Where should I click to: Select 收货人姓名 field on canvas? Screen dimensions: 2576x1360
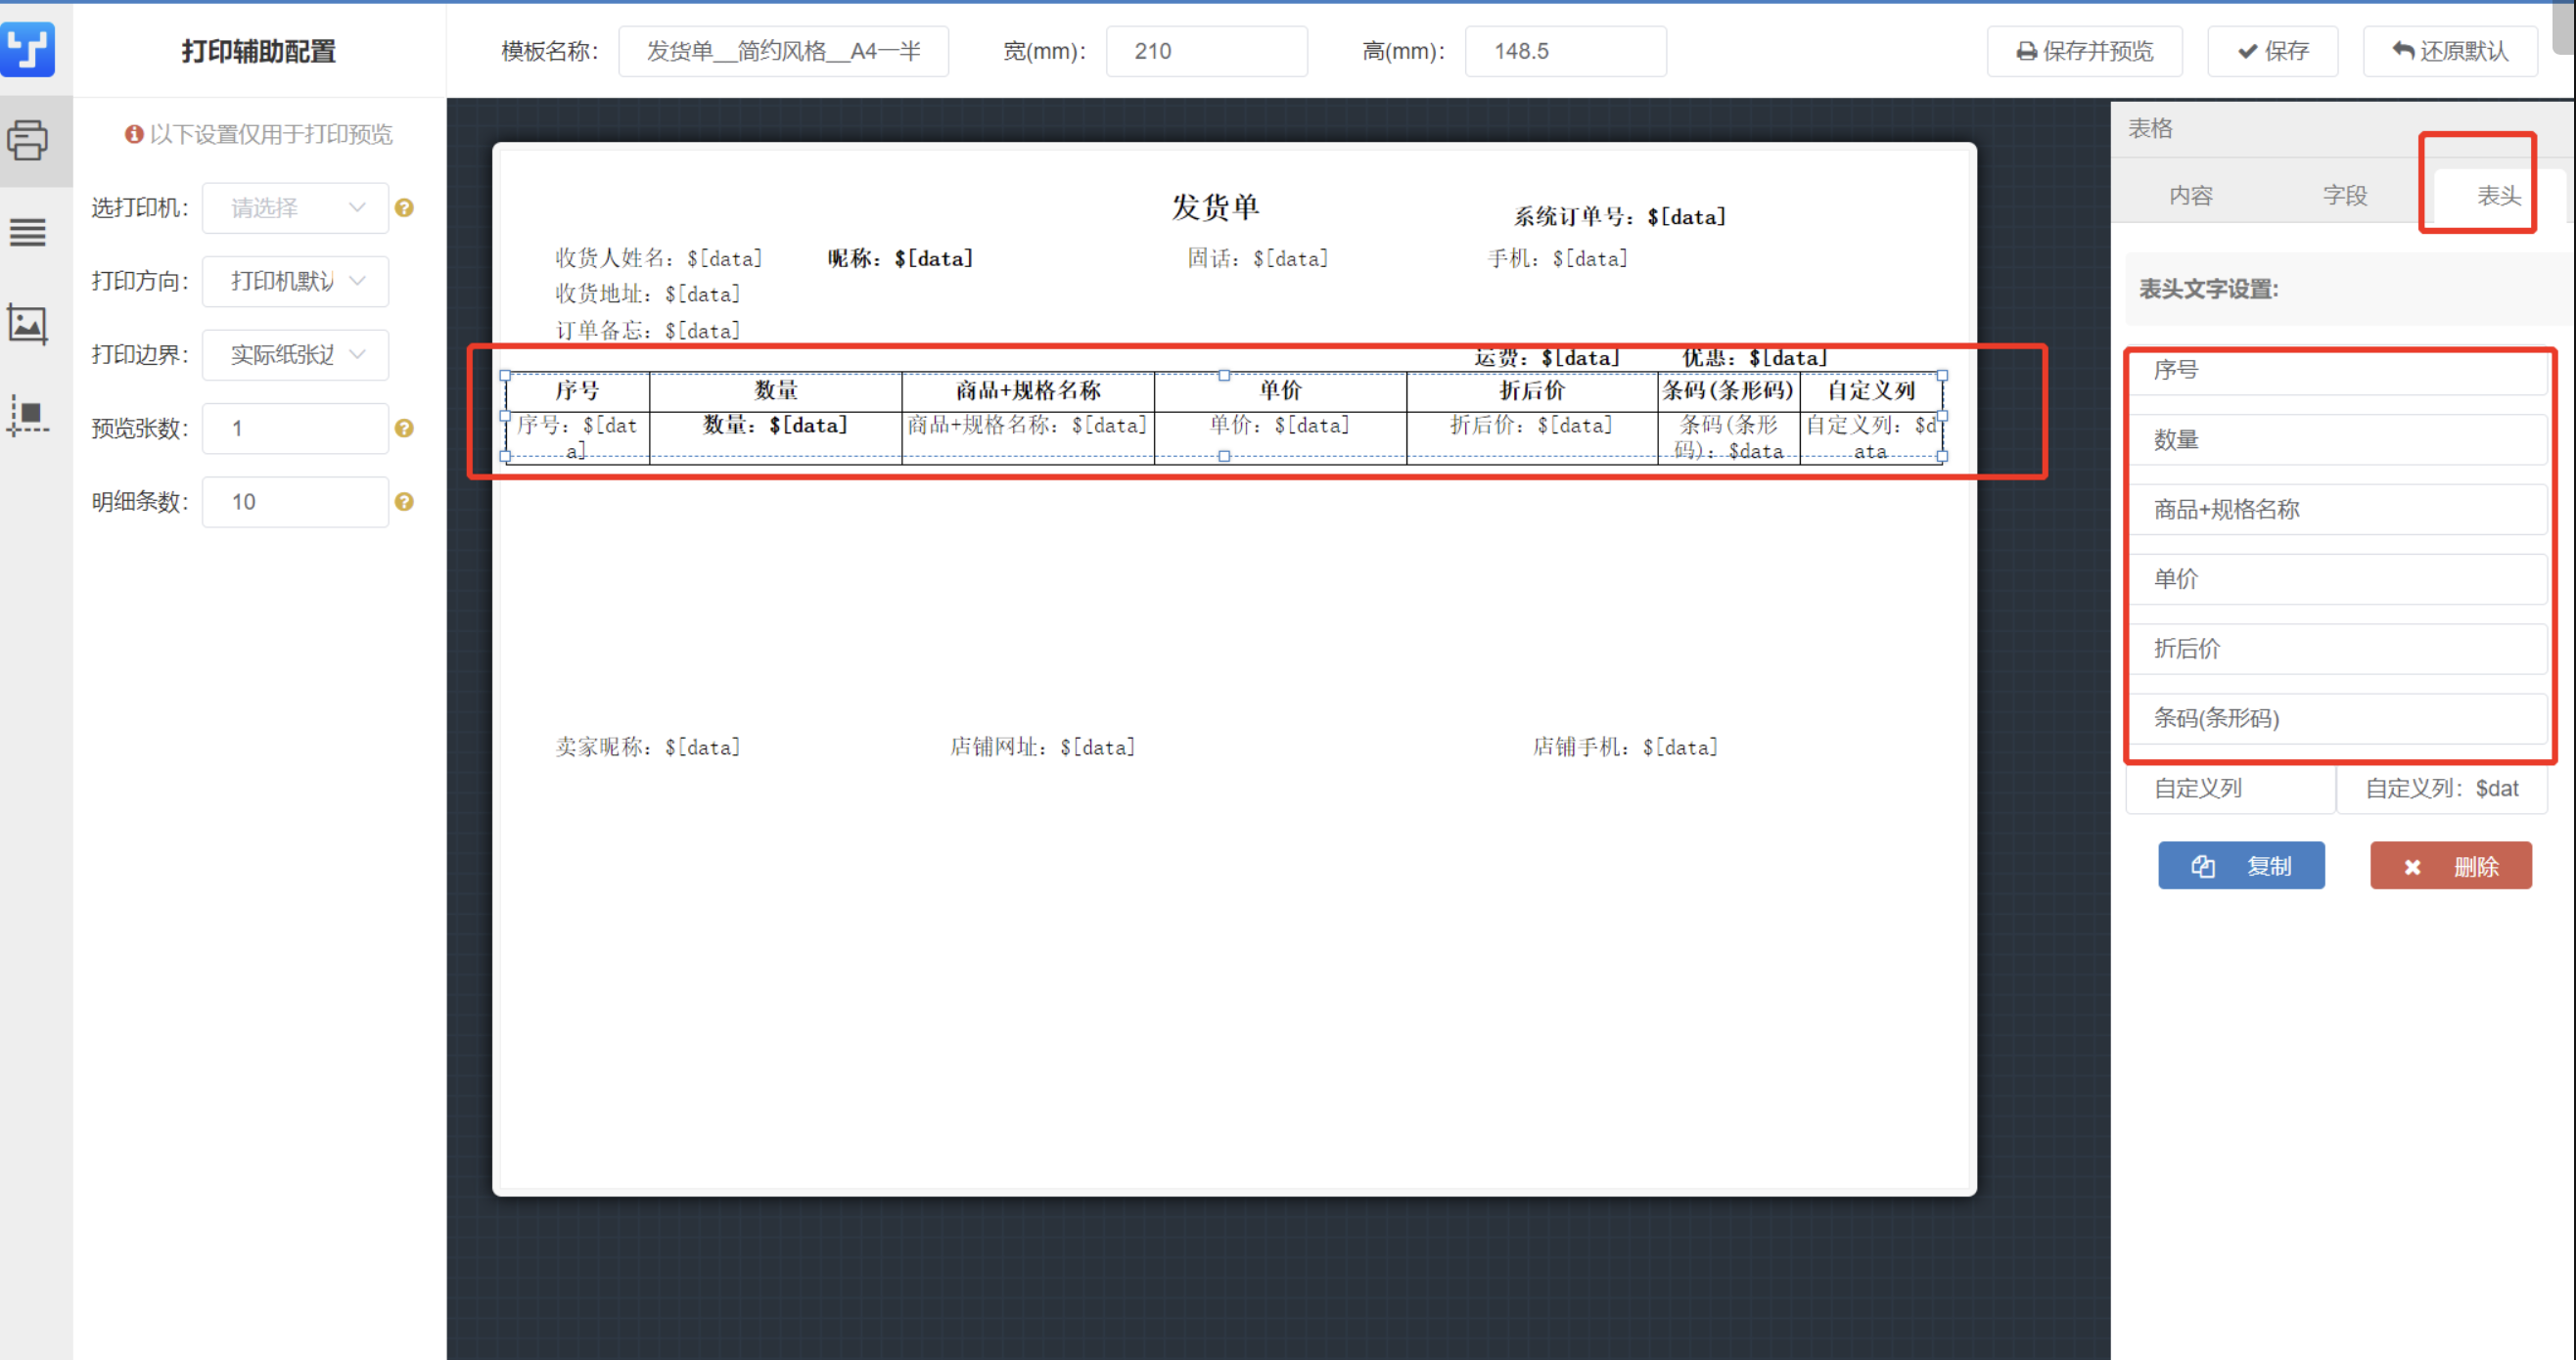(659, 259)
